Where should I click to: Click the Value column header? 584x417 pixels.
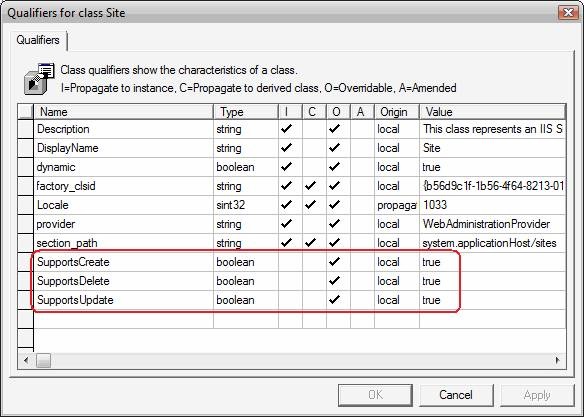point(492,112)
